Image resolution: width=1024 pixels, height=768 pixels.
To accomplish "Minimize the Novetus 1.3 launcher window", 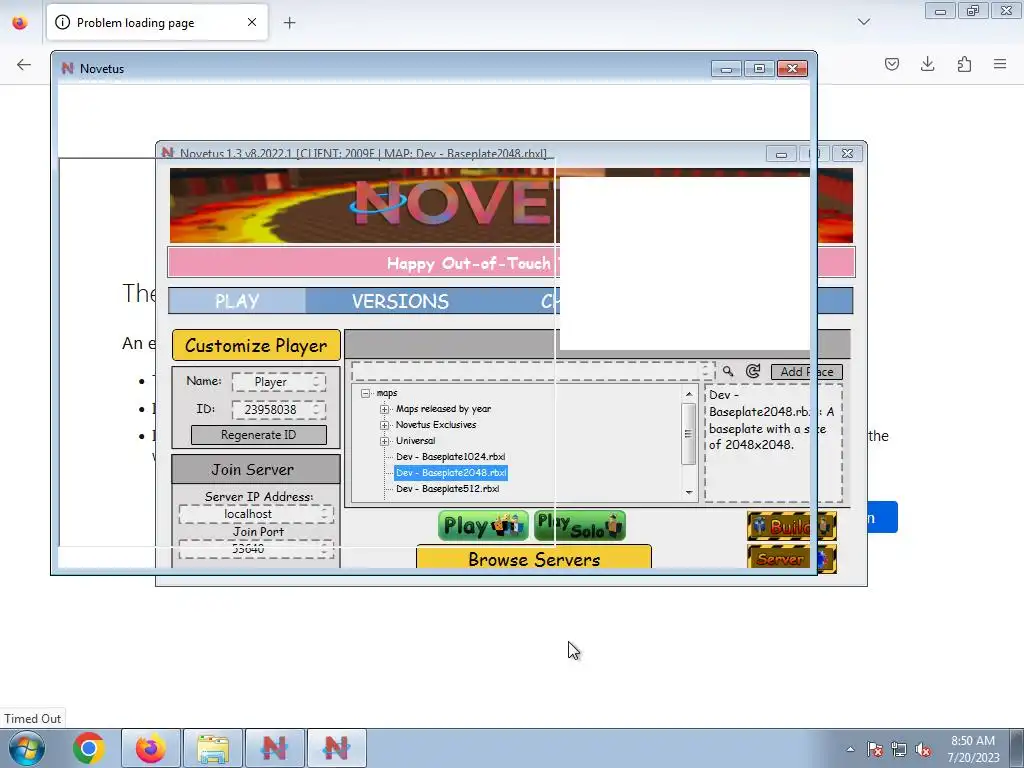I will [781, 153].
